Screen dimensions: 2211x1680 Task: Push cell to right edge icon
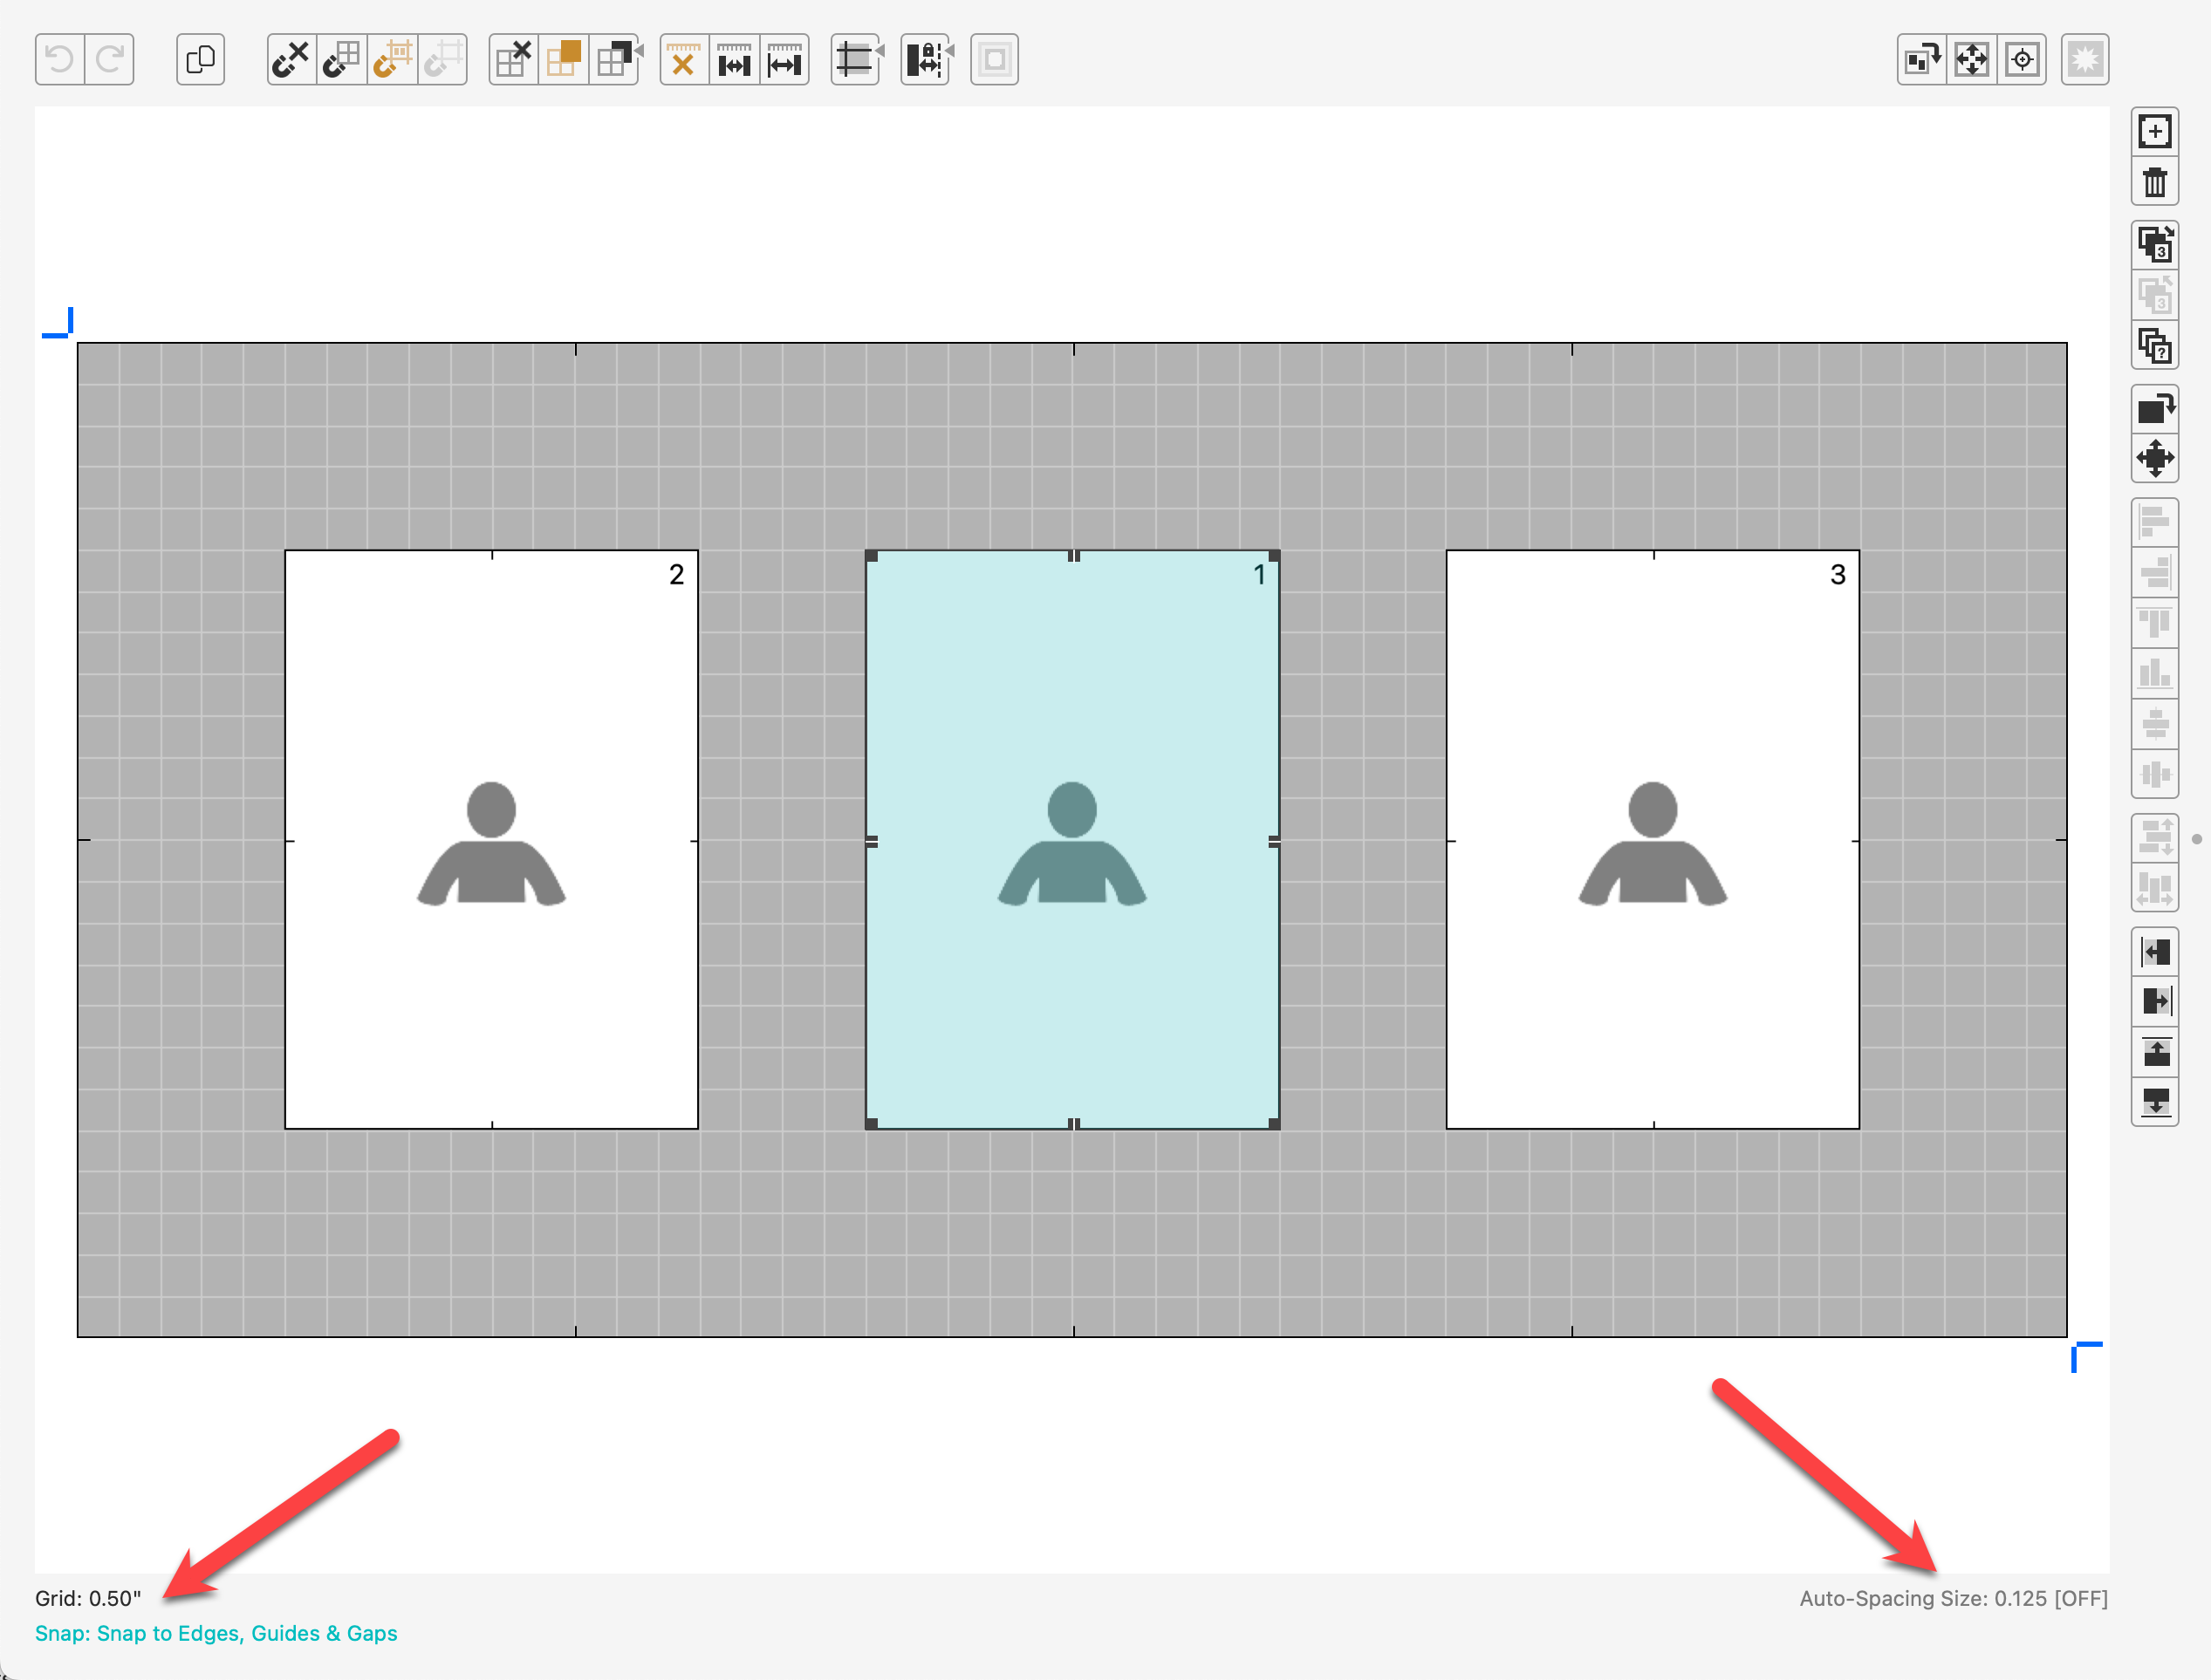coord(2154,1001)
